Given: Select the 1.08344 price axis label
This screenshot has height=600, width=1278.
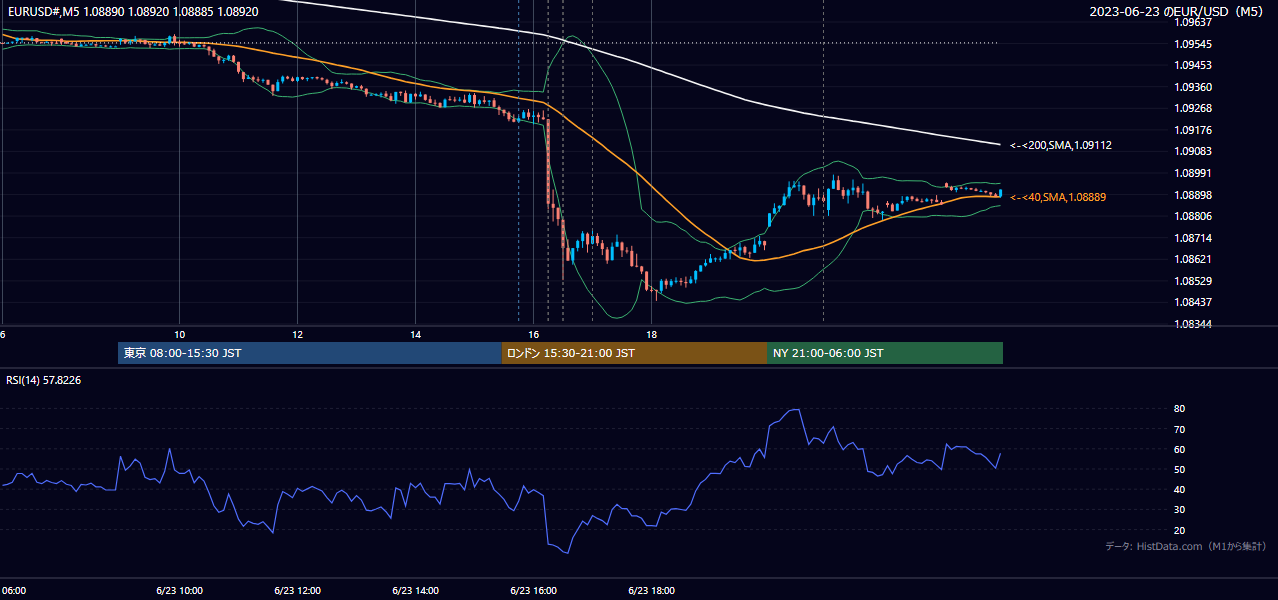Looking at the screenshot, I should click(1195, 324).
